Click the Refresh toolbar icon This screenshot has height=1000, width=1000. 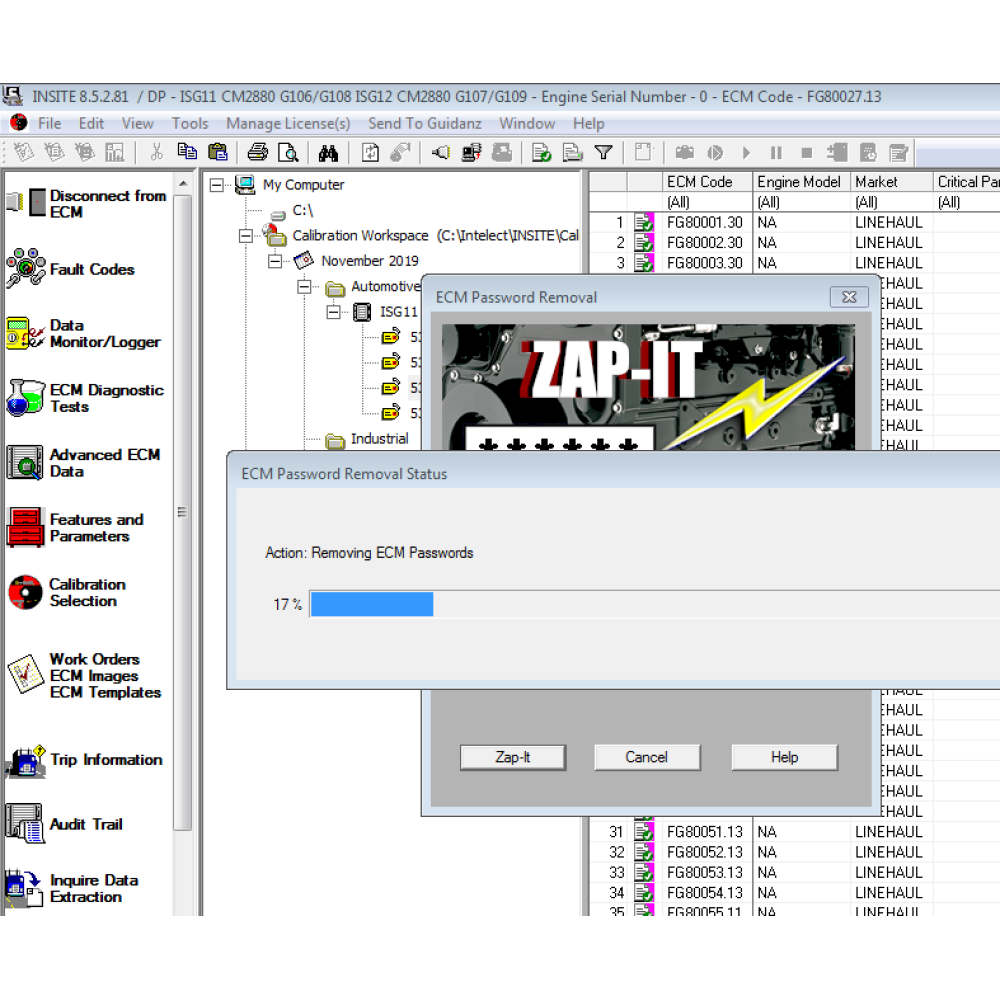tap(371, 152)
